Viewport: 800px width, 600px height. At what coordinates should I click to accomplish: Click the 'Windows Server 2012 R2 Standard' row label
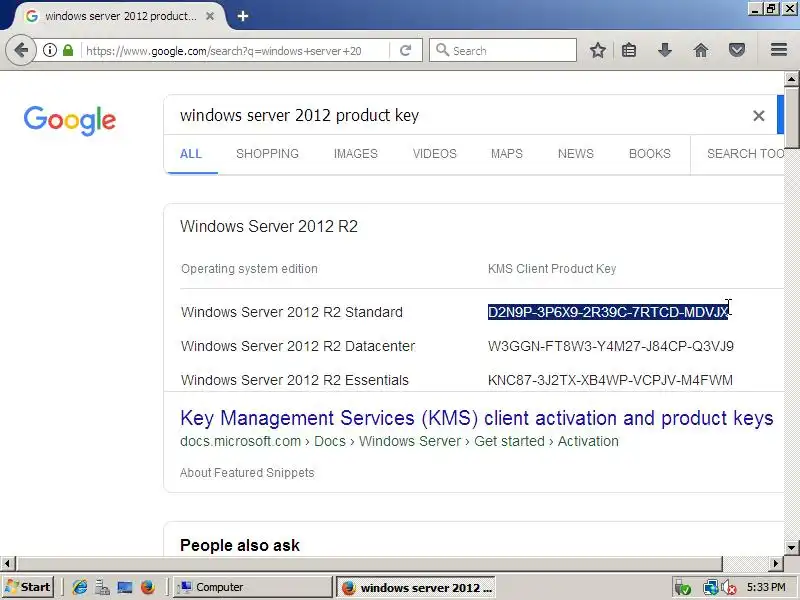292,312
